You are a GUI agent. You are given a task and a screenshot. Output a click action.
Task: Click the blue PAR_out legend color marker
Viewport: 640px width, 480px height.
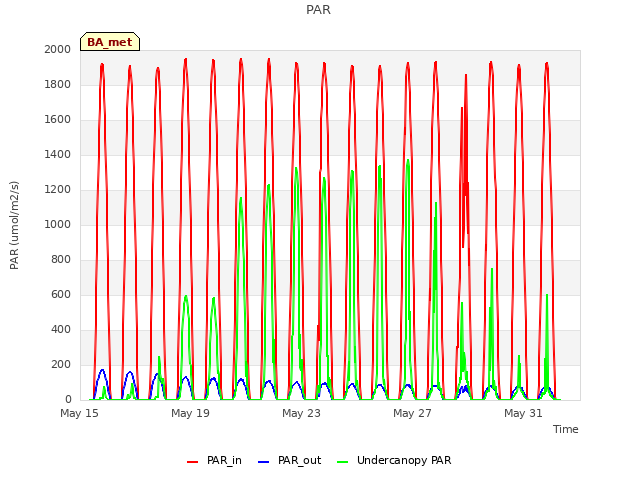(x=264, y=462)
